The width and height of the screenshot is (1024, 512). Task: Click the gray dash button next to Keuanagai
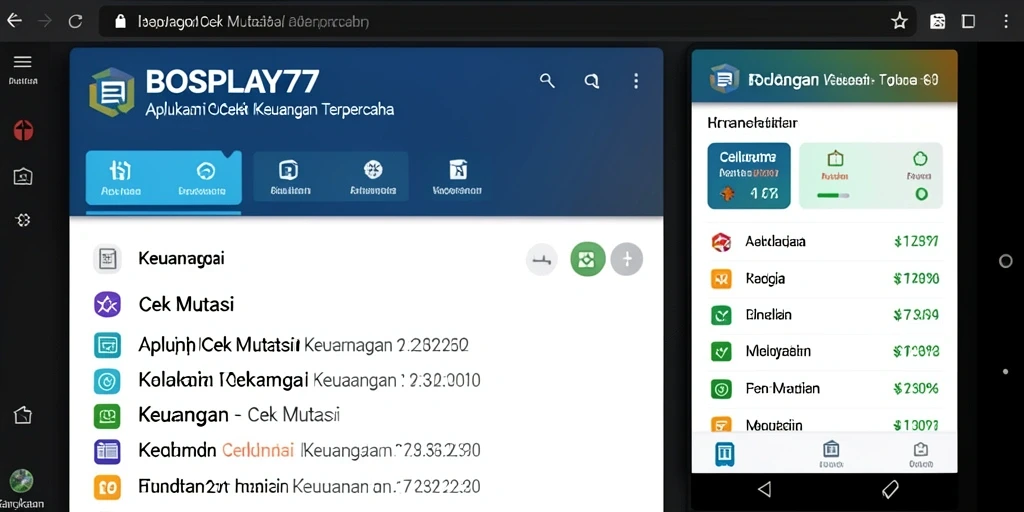tap(542, 260)
